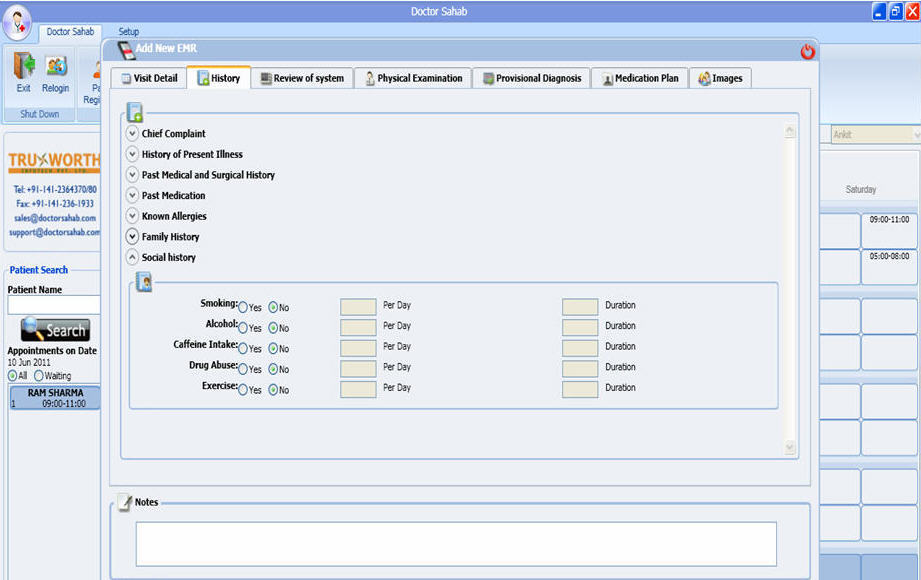
Task: Switch to the Physical Examination tab
Action: [413, 78]
